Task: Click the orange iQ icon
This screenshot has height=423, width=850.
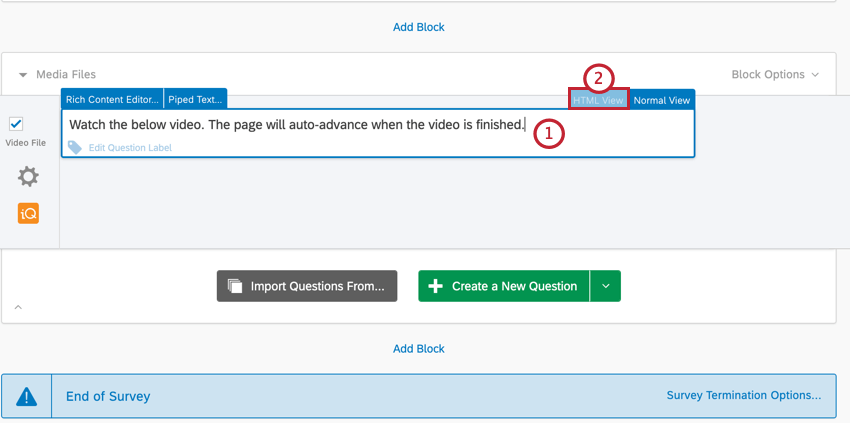Action: (28, 214)
